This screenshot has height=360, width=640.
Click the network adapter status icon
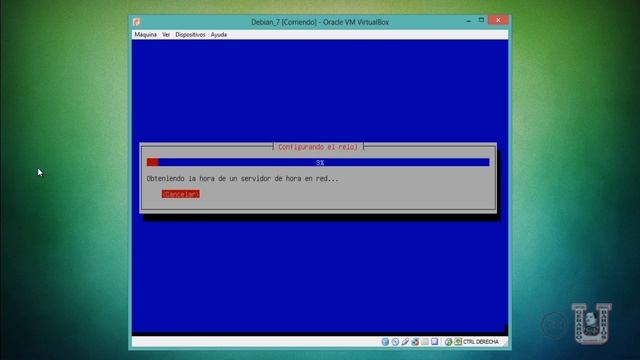click(415, 342)
